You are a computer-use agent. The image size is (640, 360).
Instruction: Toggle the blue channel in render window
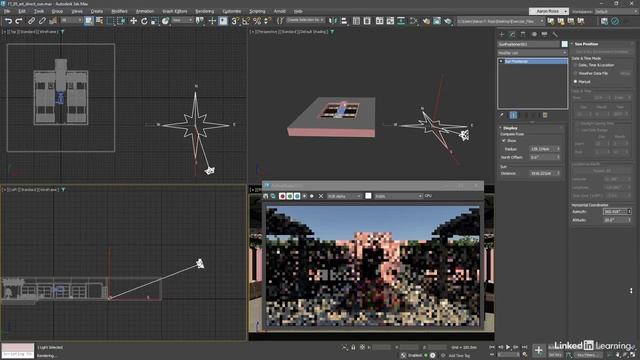point(297,196)
